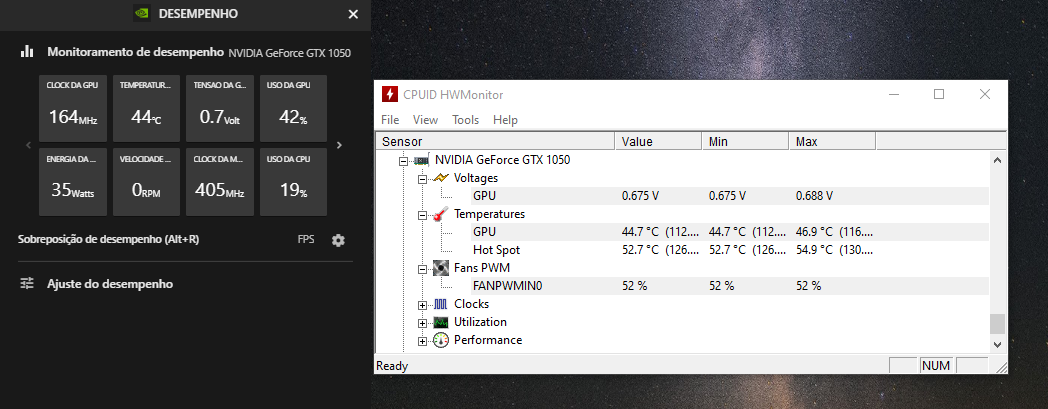
Task: Click the bar chart icon beside Monitoramento de desempenho
Action: pos(27,51)
